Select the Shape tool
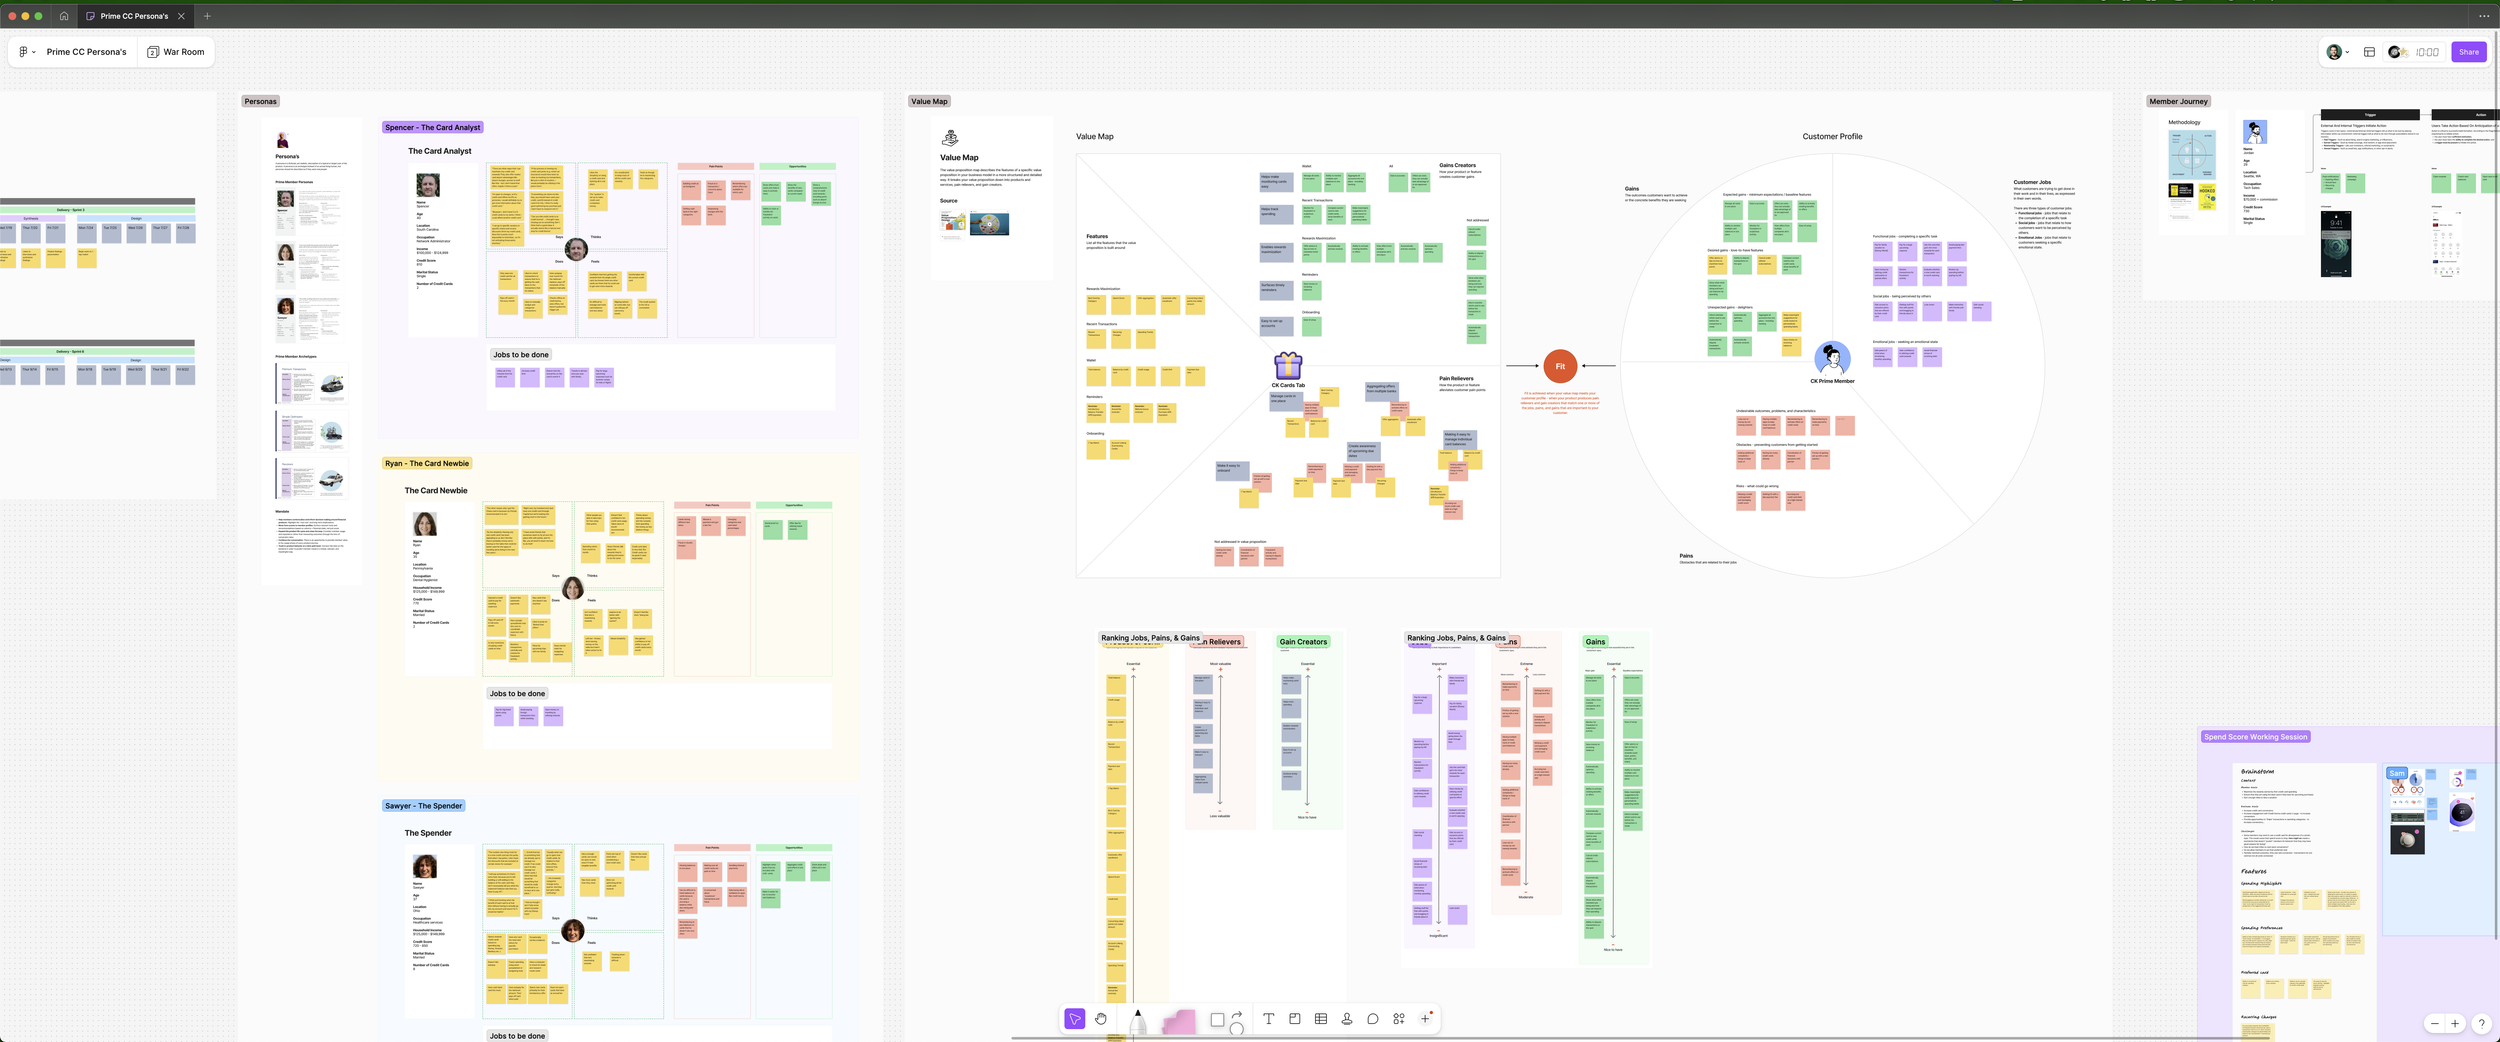The height and width of the screenshot is (1042, 2500). coord(1216,1019)
